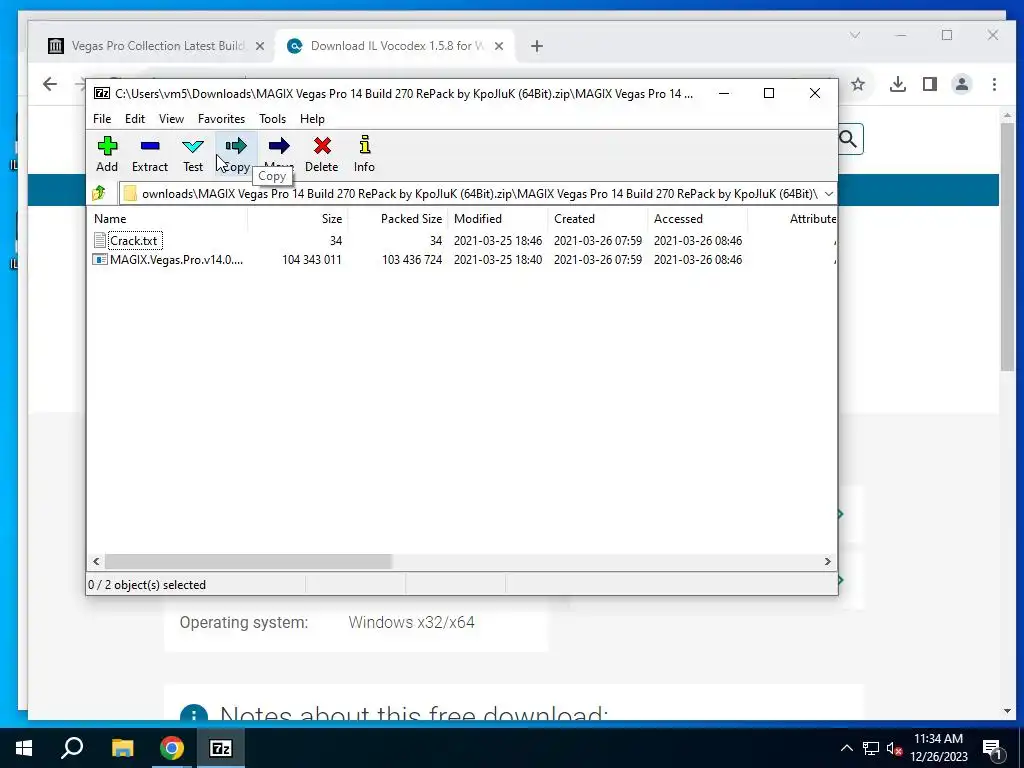The image size is (1024, 768).
Task: Open File Explorer from taskbar
Action: click(122, 748)
